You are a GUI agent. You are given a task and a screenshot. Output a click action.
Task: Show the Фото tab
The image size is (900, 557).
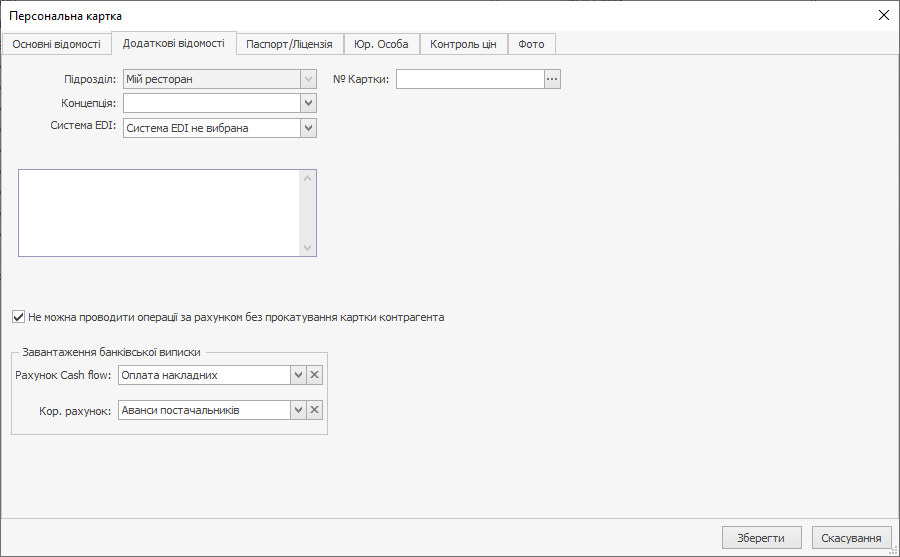pyautogui.click(x=531, y=44)
